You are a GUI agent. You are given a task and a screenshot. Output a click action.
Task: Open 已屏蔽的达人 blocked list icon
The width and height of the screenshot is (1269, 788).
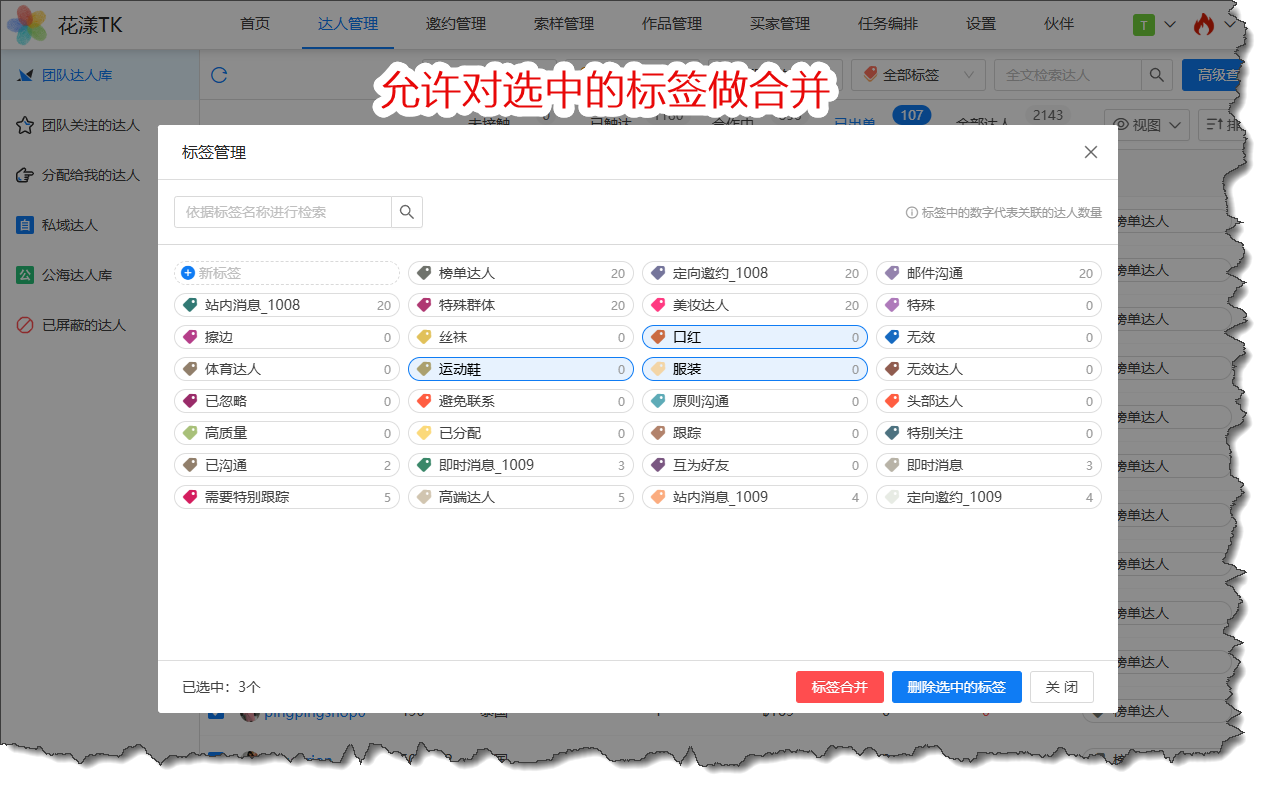click(26, 325)
